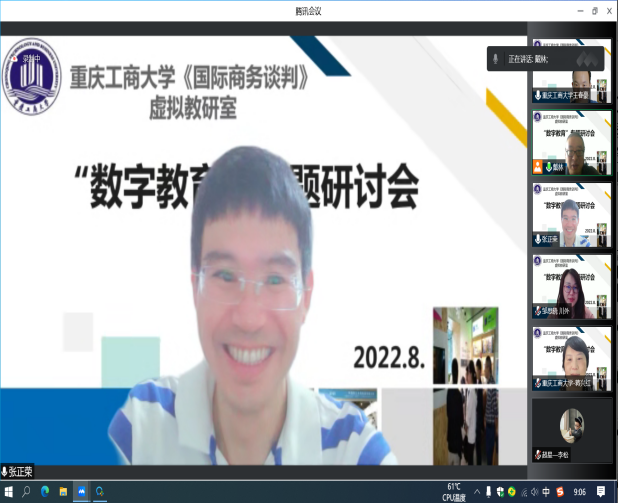This screenshot has height=503, width=618.
Task: Click the mic icon next to 张正荣 label
Action: tap(5, 471)
